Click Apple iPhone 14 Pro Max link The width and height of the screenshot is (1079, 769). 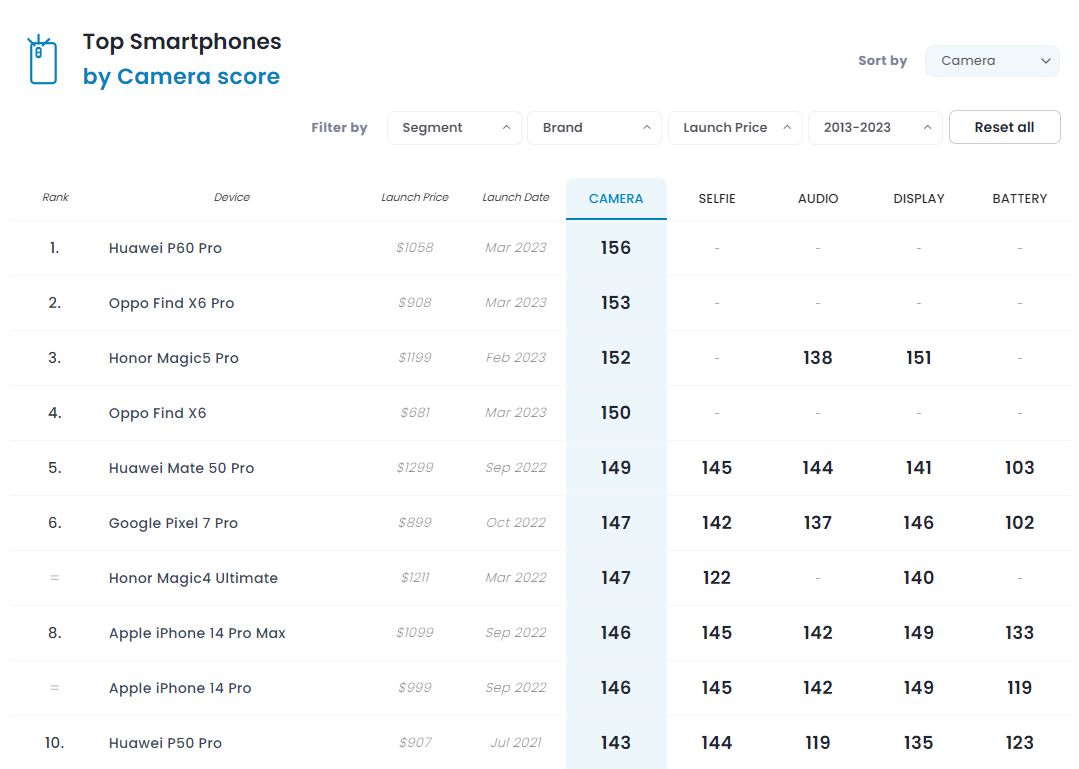(x=197, y=633)
